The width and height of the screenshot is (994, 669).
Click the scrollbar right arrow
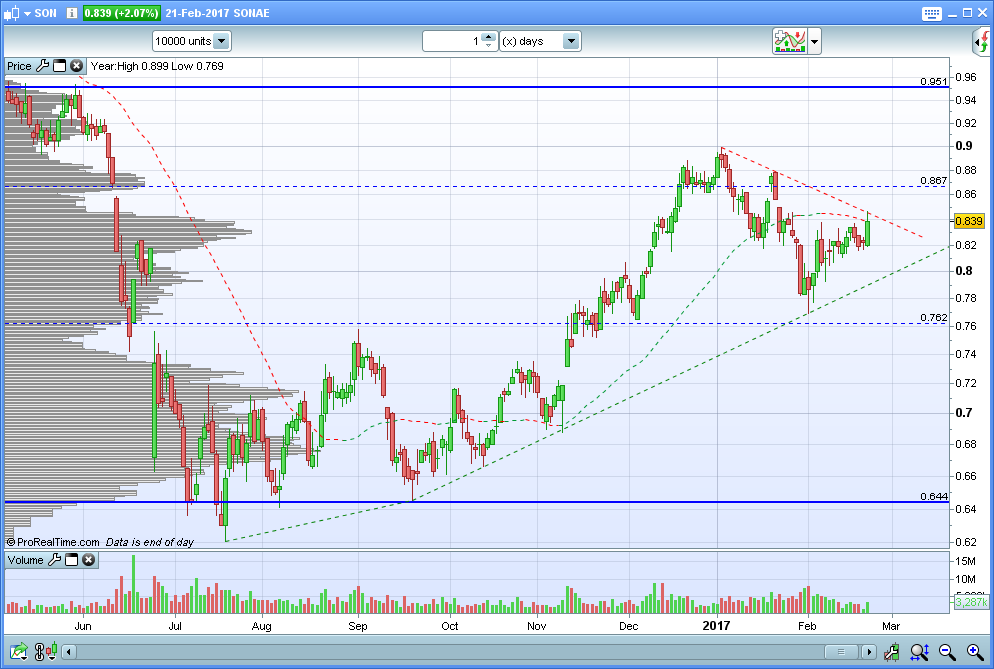[x=869, y=652]
